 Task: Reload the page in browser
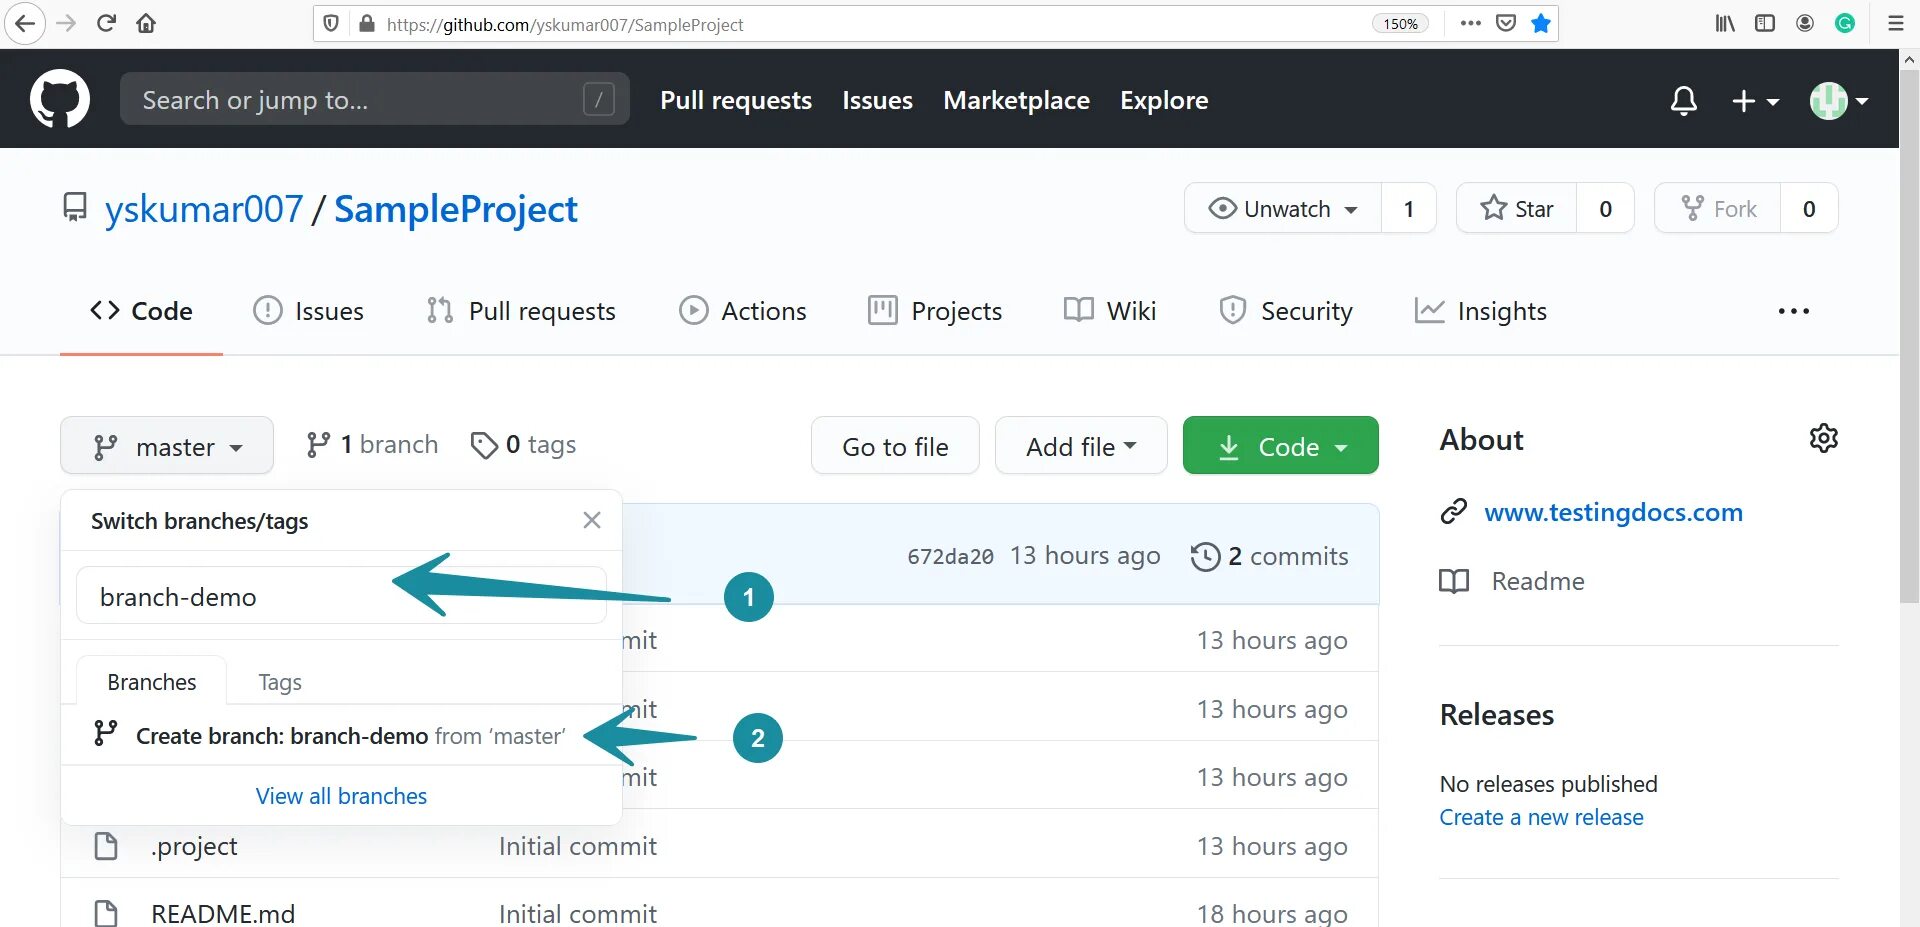pyautogui.click(x=106, y=23)
